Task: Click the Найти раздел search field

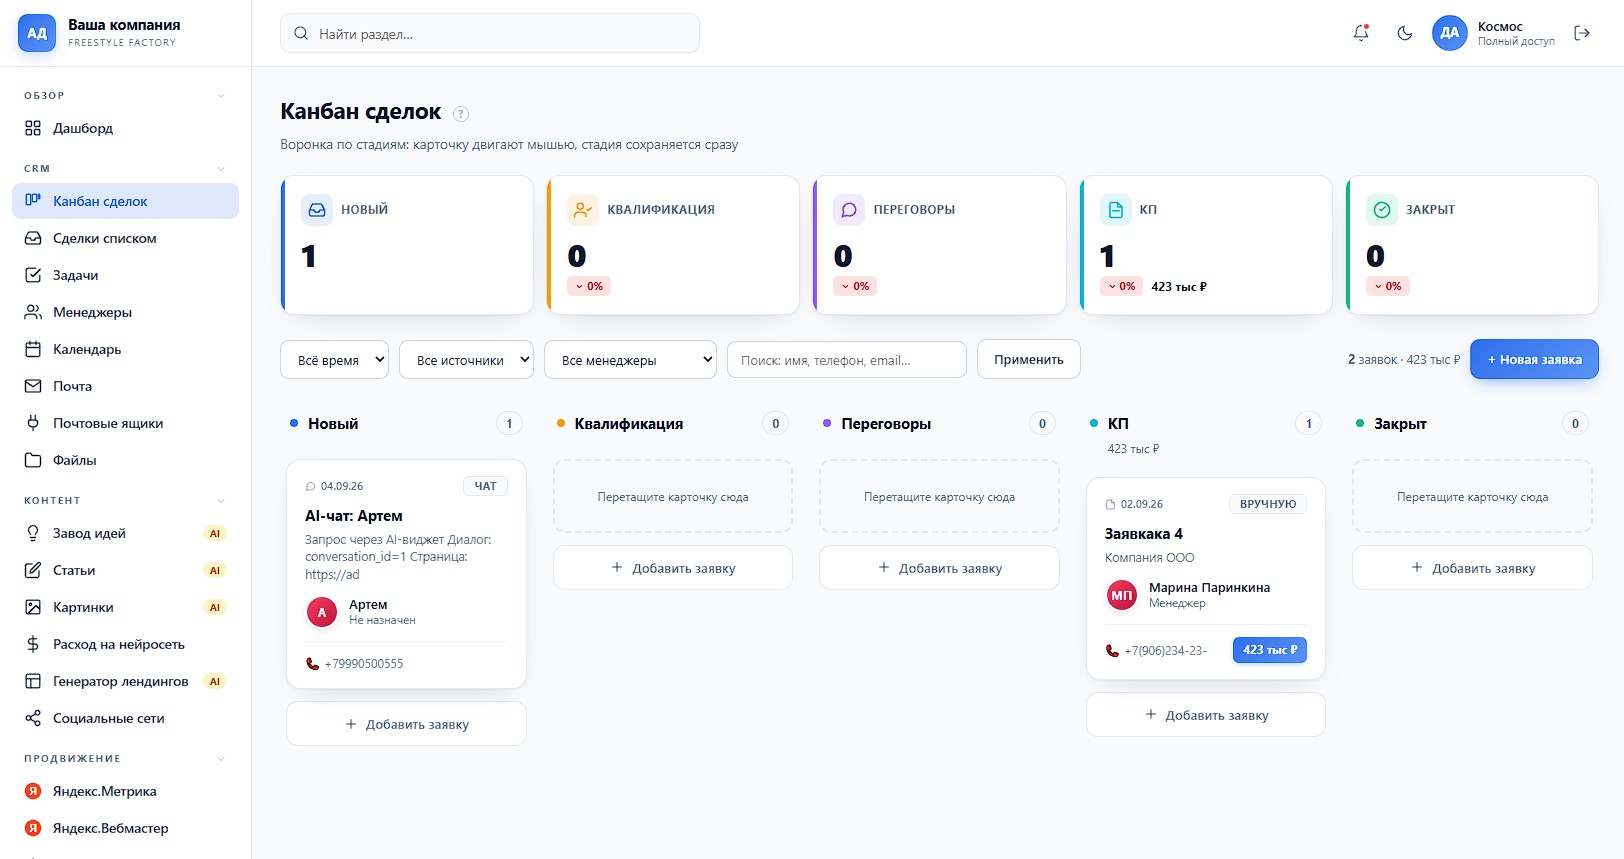Action: 490,33
